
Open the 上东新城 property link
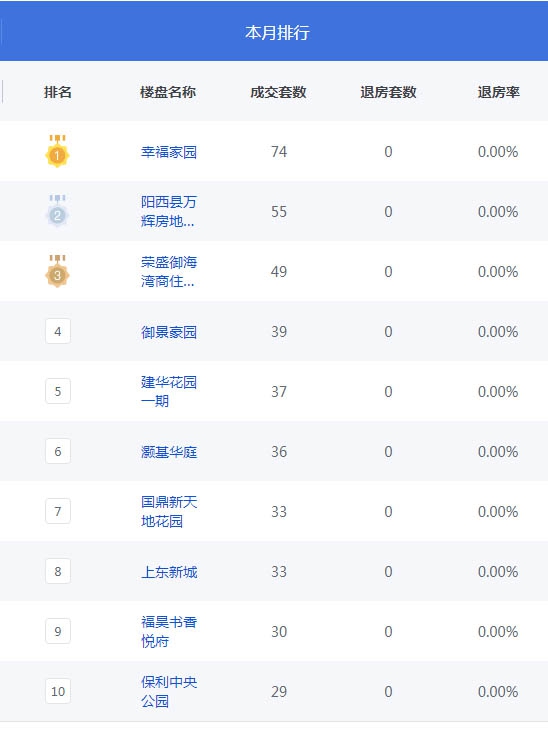[169, 572]
